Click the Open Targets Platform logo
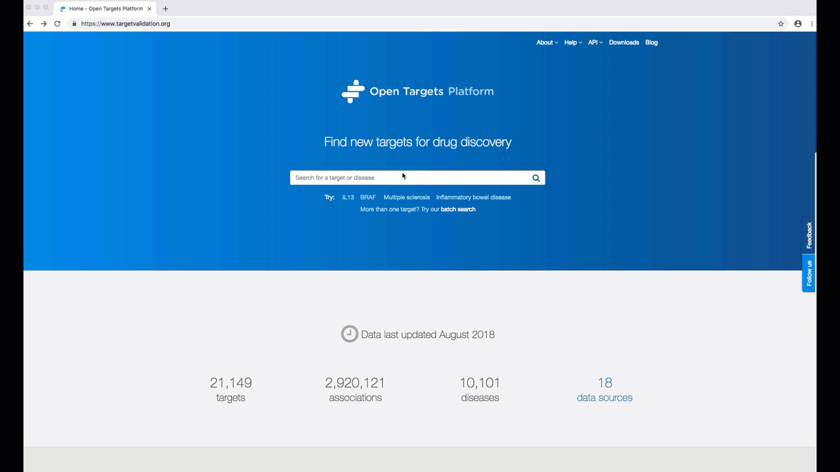The height and width of the screenshot is (472, 840). click(417, 92)
